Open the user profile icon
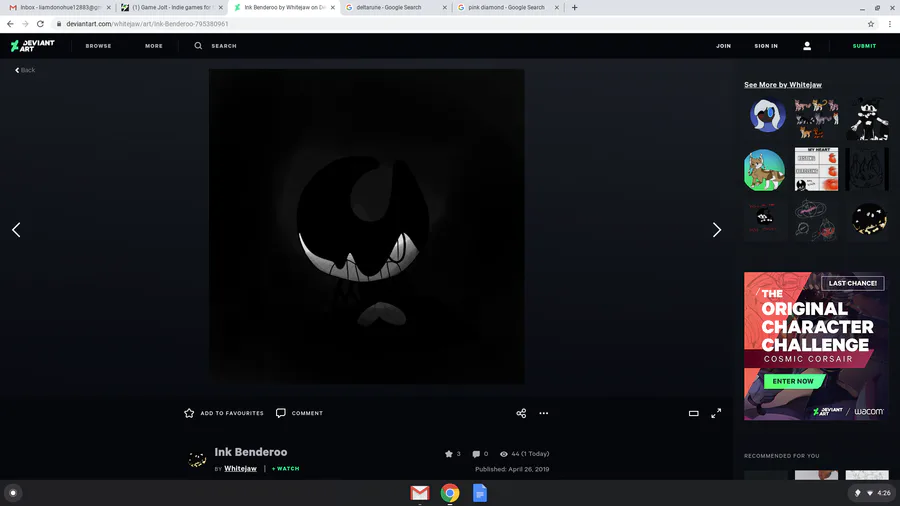 (806, 46)
